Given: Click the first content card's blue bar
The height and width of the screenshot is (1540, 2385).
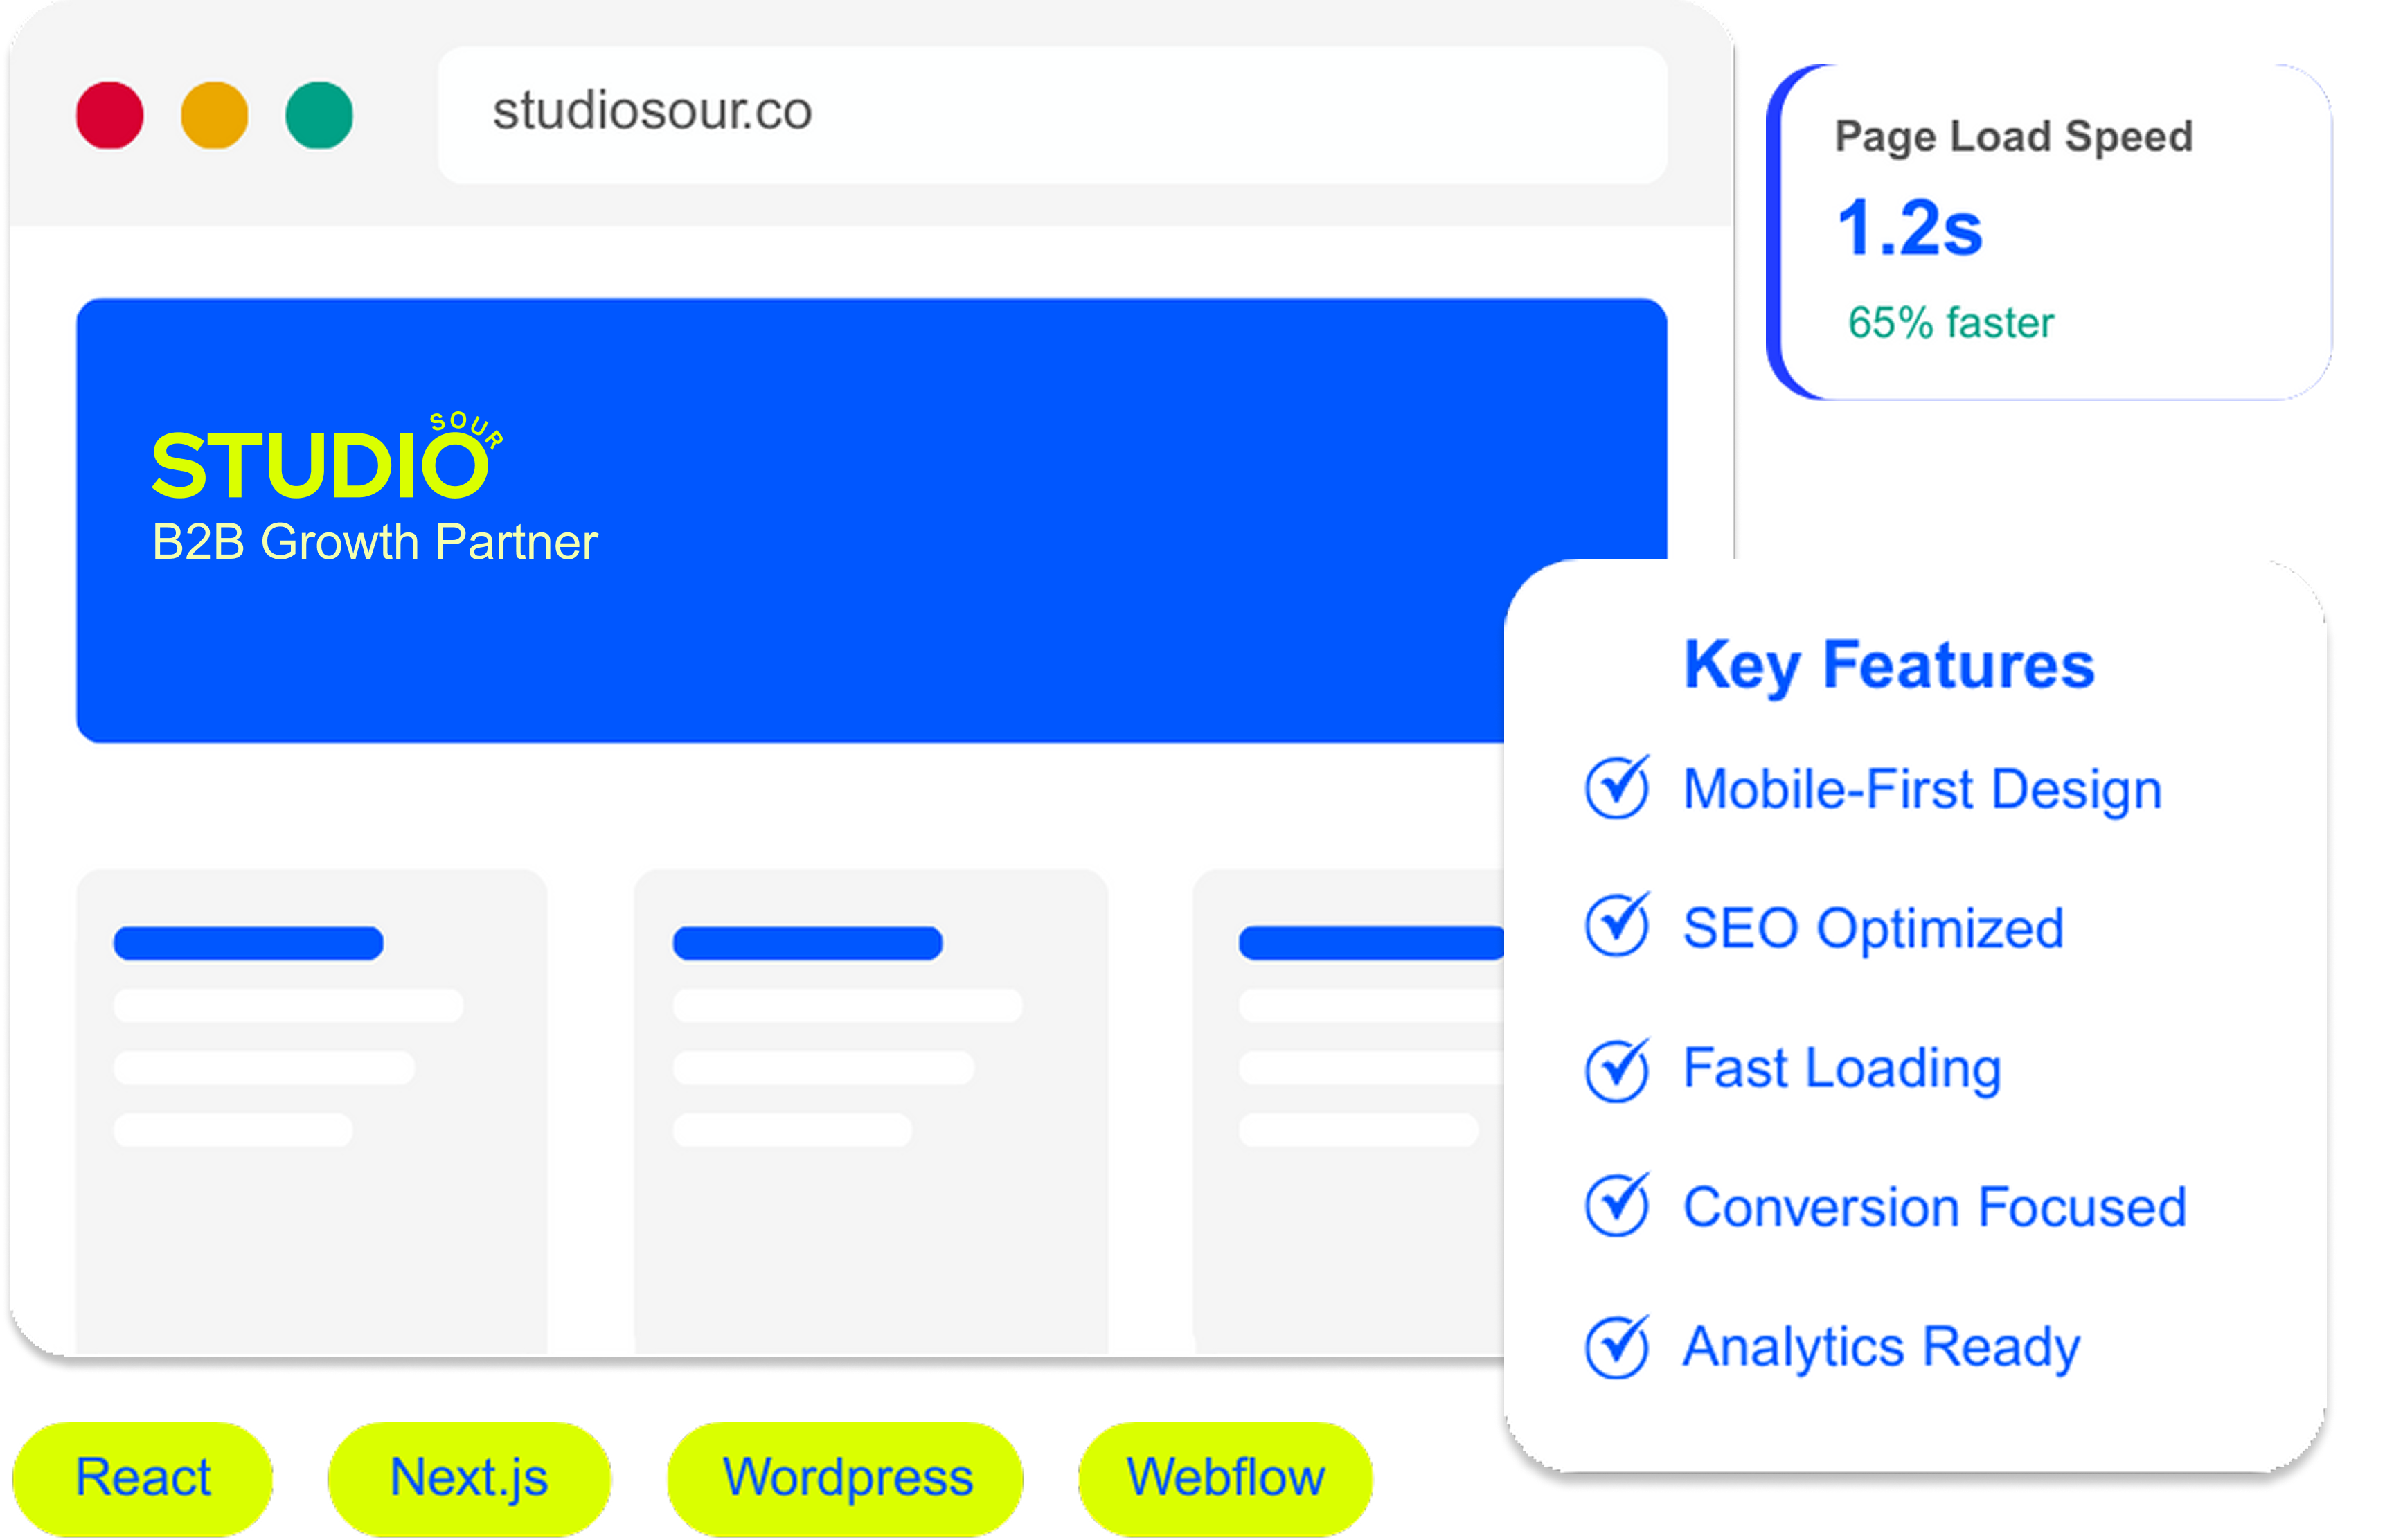Looking at the screenshot, I should (248, 943).
